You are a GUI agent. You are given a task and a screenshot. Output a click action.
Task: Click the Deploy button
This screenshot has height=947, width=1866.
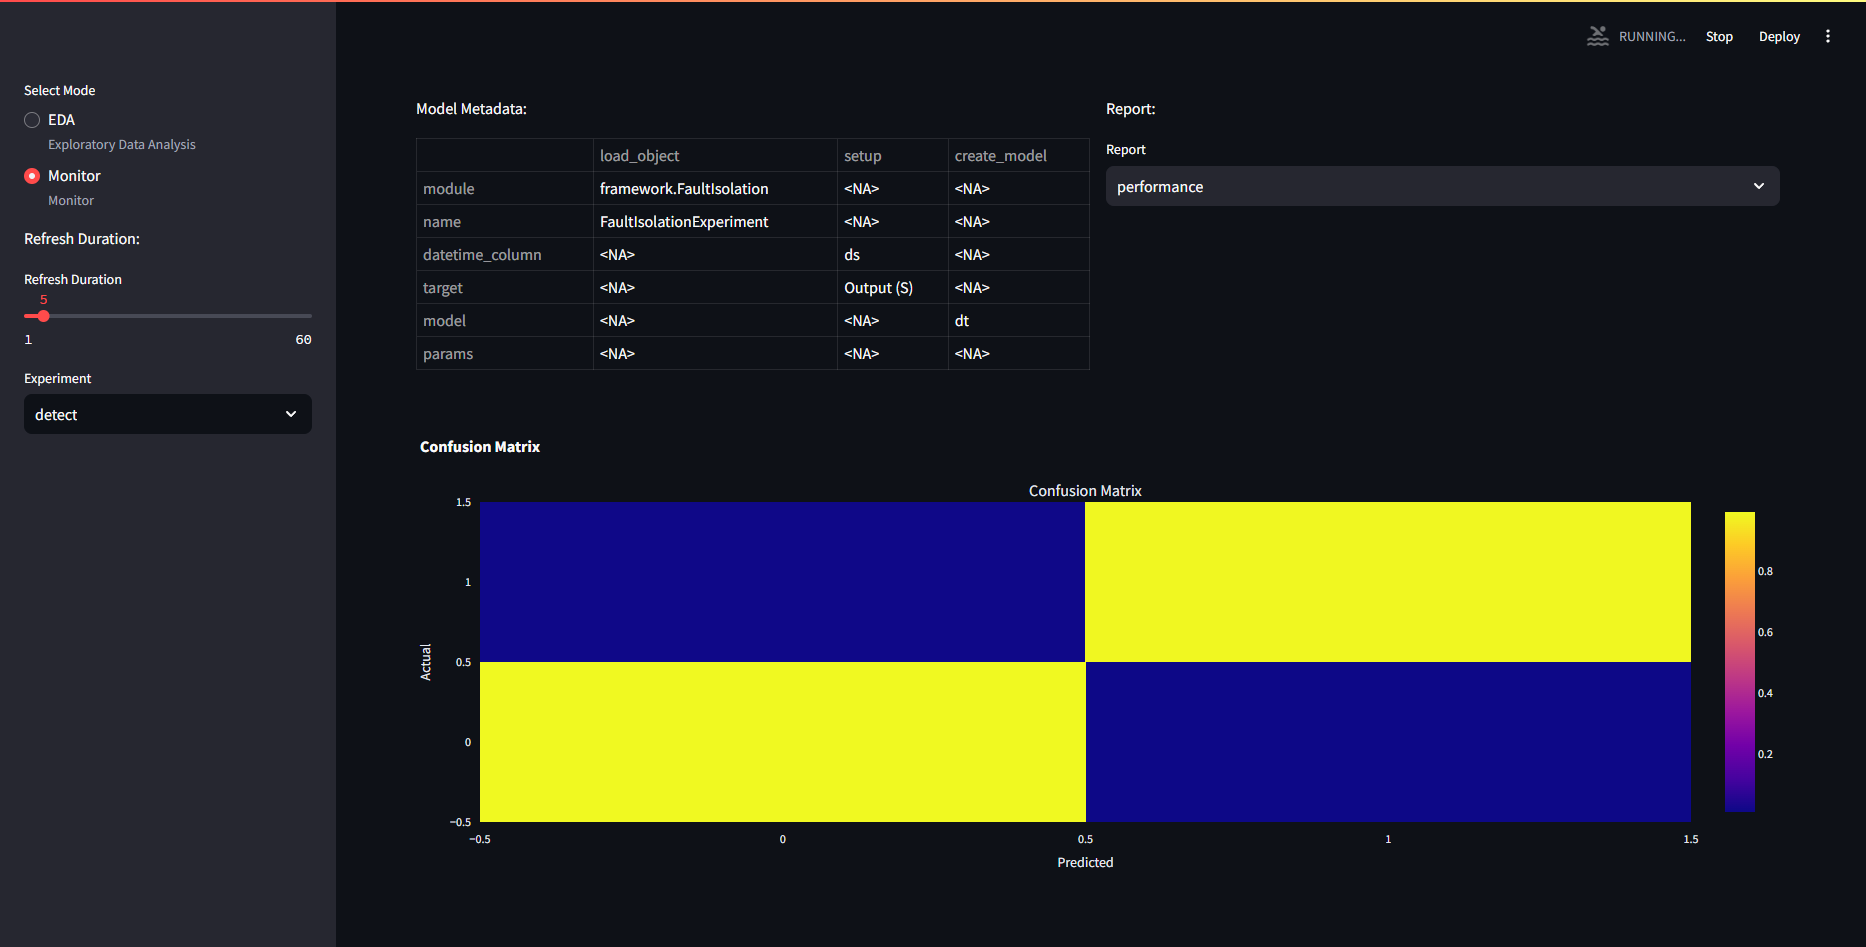coord(1779,36)
